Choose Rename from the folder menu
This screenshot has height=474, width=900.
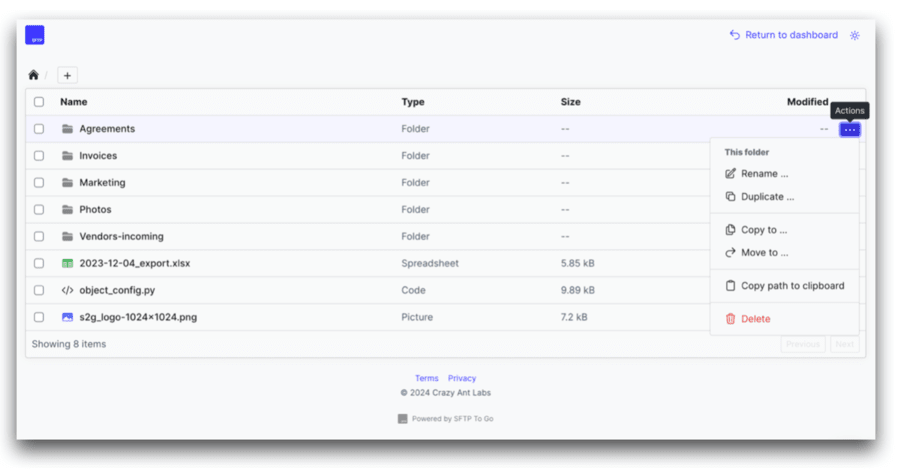764,174
